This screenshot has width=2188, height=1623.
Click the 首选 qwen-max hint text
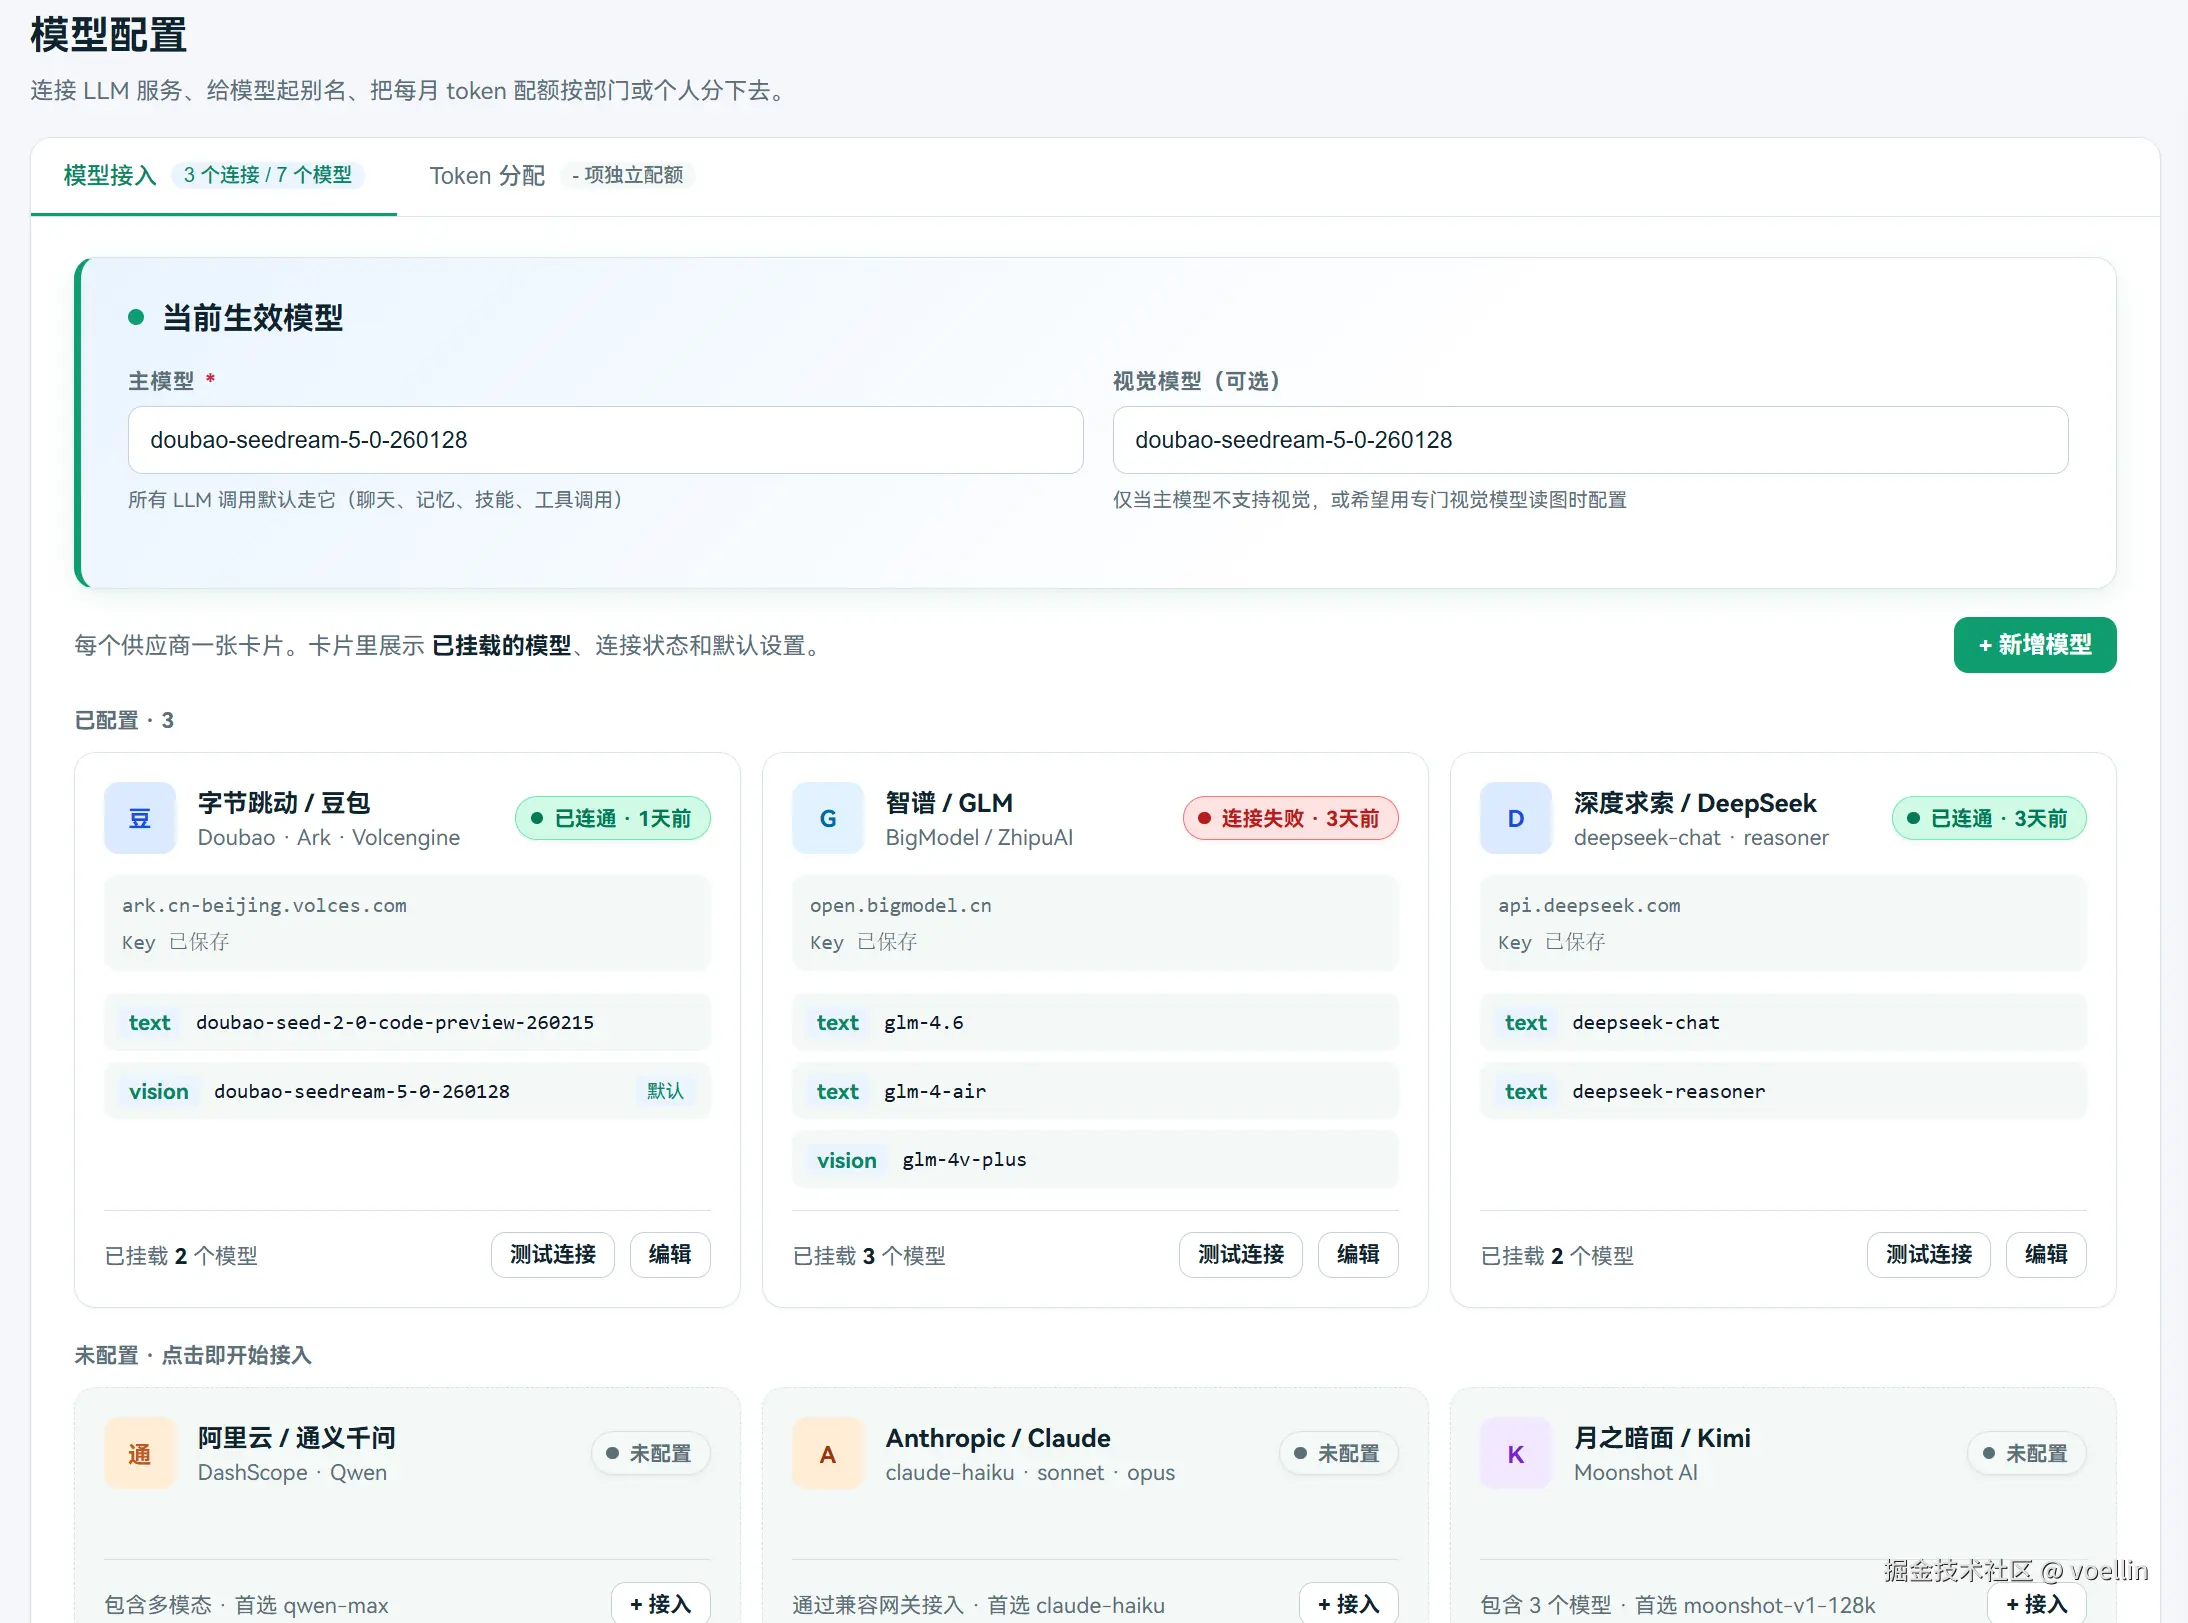pos(311,1605)
